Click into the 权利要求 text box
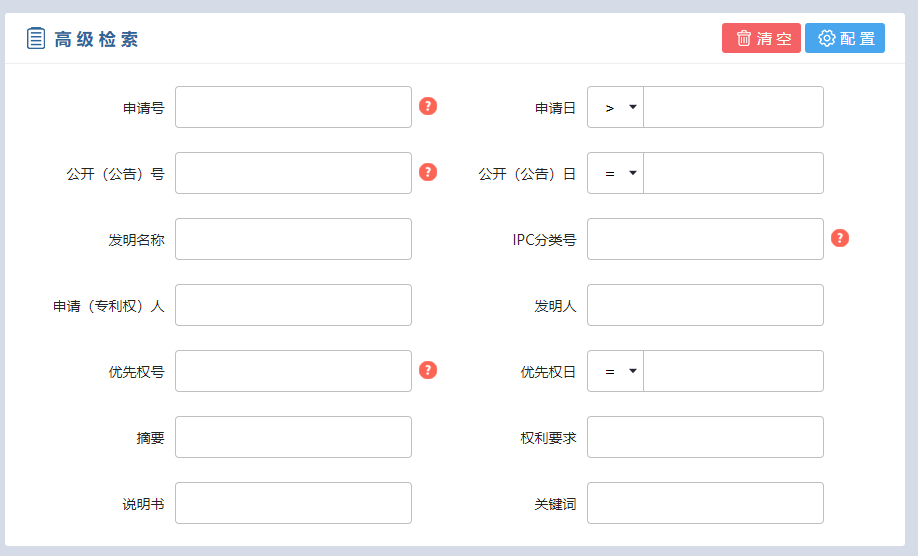Screen dimensions: 918x556 coord(705,437)
